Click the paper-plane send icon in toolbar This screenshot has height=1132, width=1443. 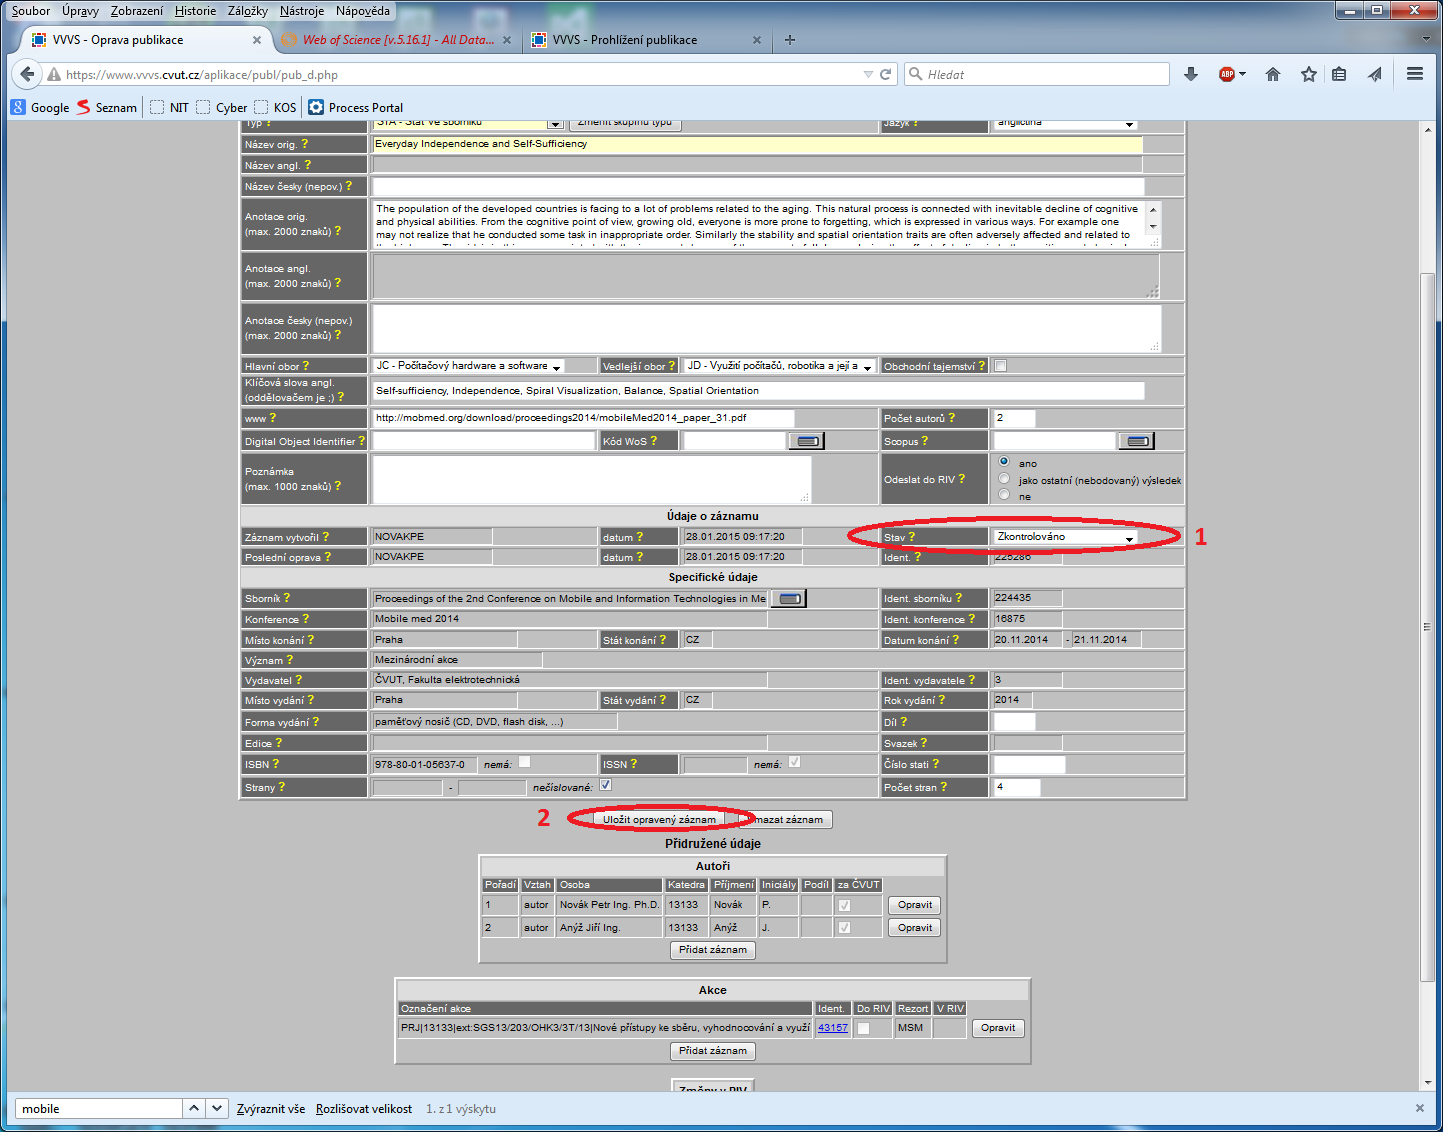coord(1375,74)
